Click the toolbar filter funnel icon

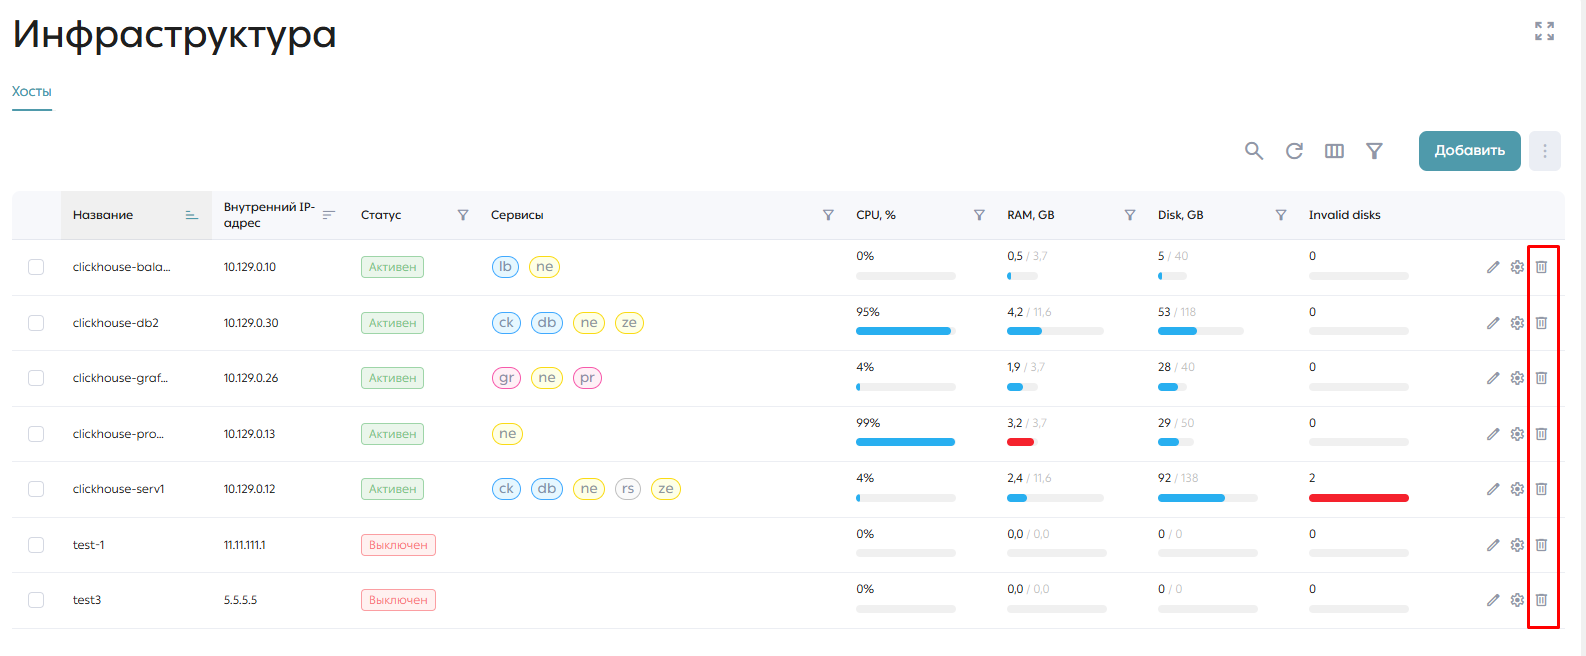[x=1374, y=151]
